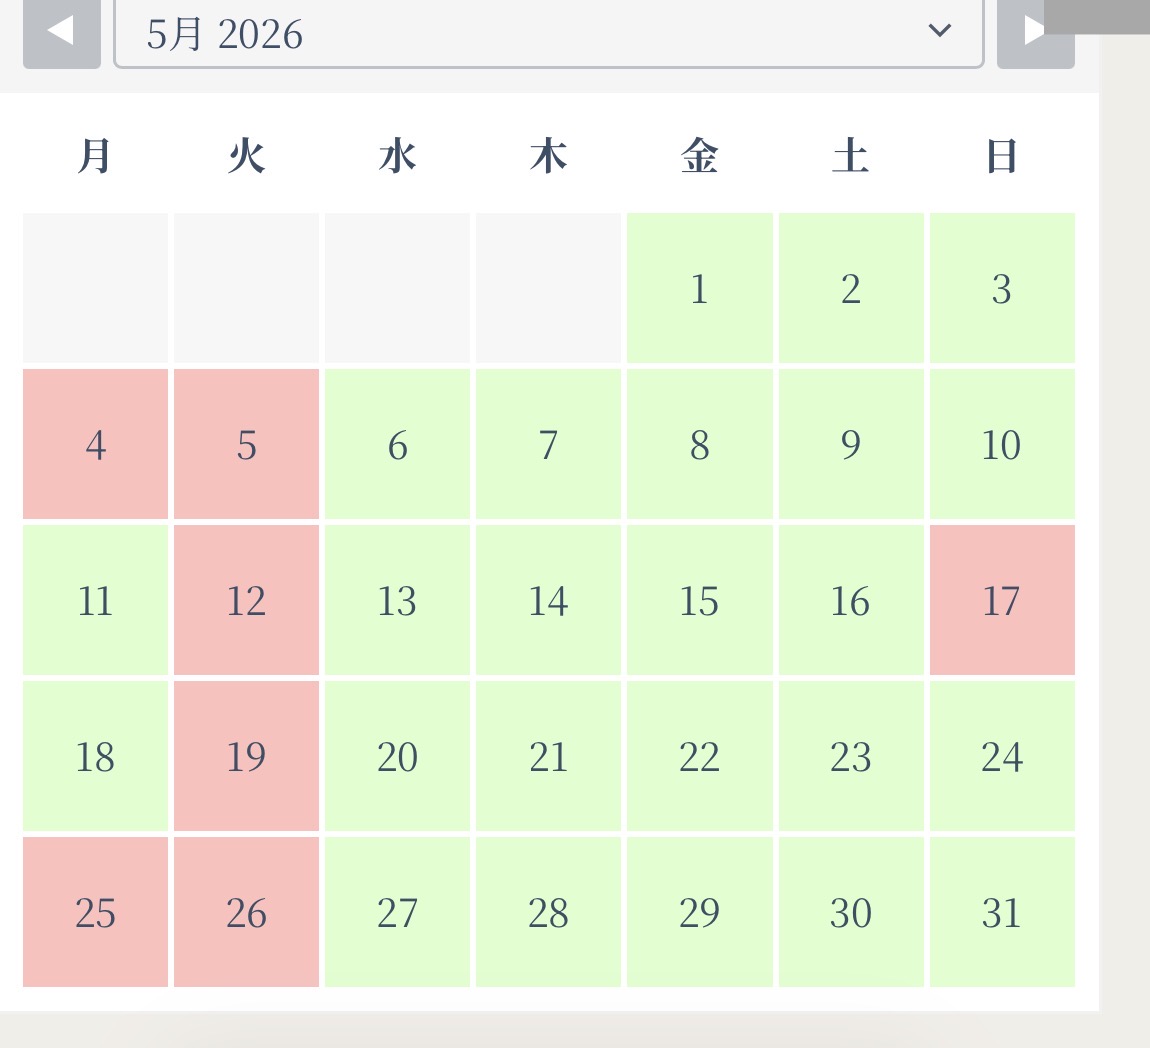Choose the red-marked date 5
The image size is (1150, 1048).
click(246, 444)
